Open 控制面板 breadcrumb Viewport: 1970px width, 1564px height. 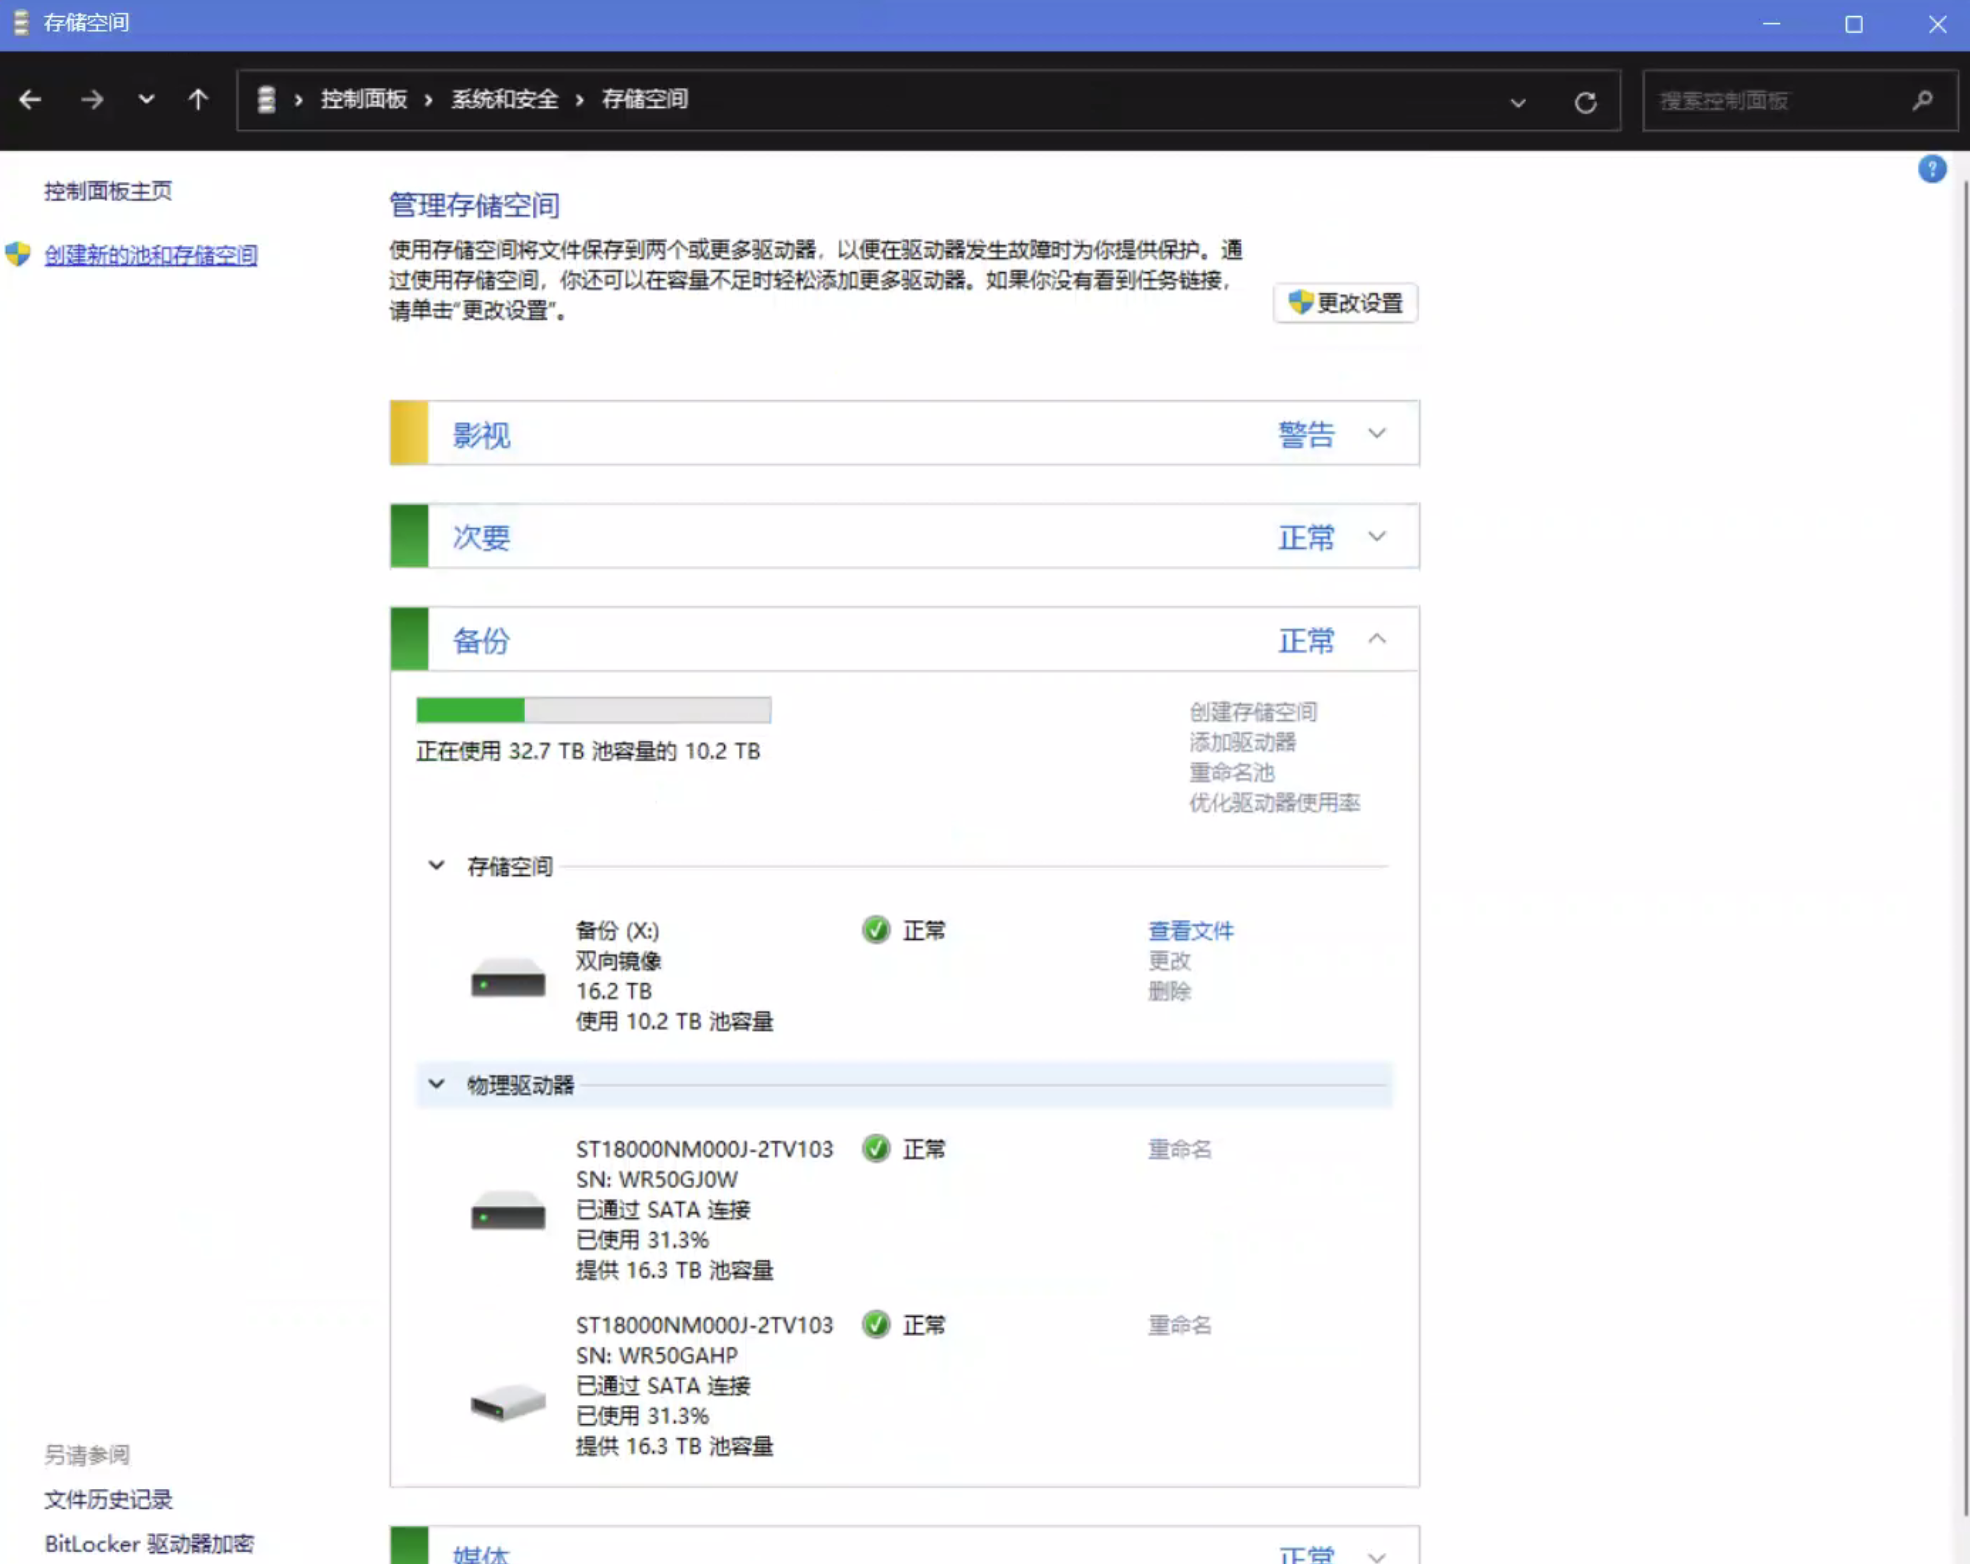pyautogui.click(x=363, y=99)
